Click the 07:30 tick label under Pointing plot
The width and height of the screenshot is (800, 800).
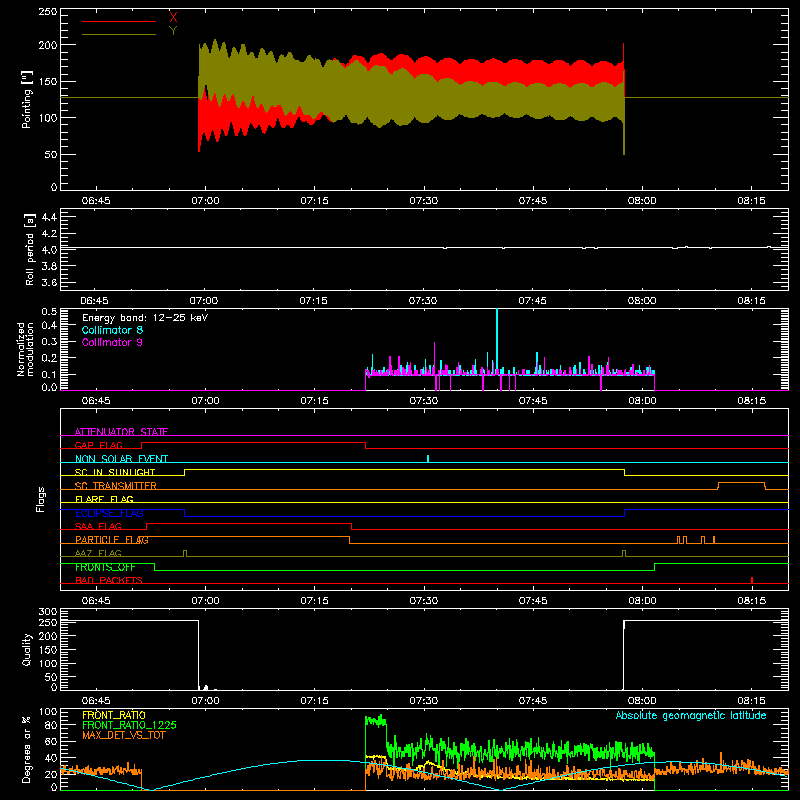point(423,201)
